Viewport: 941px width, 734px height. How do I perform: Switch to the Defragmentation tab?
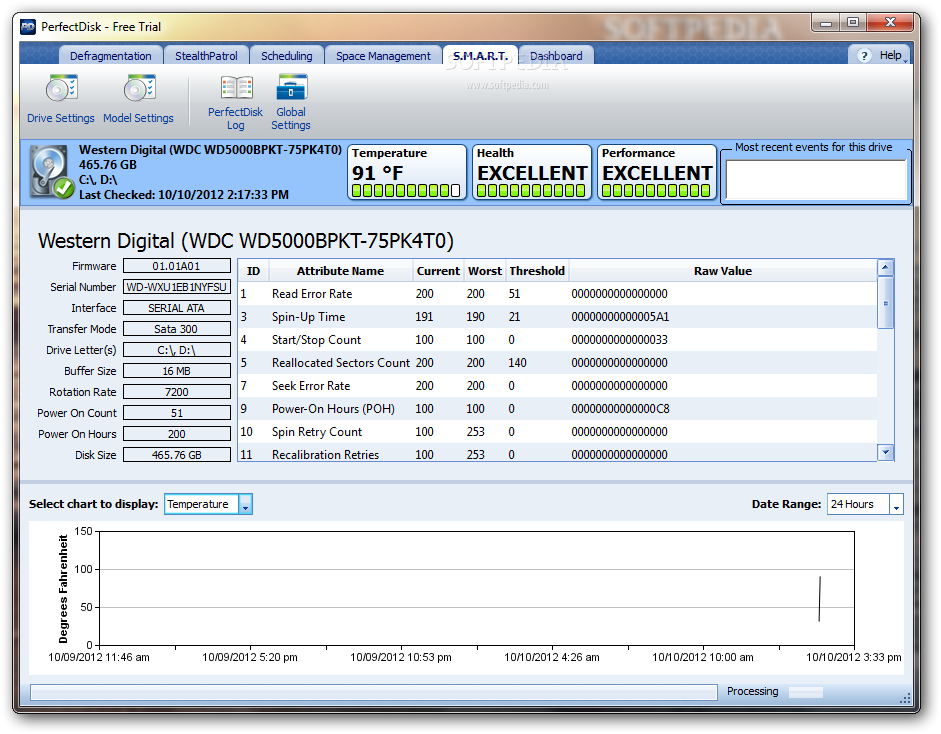click(110, 56)
